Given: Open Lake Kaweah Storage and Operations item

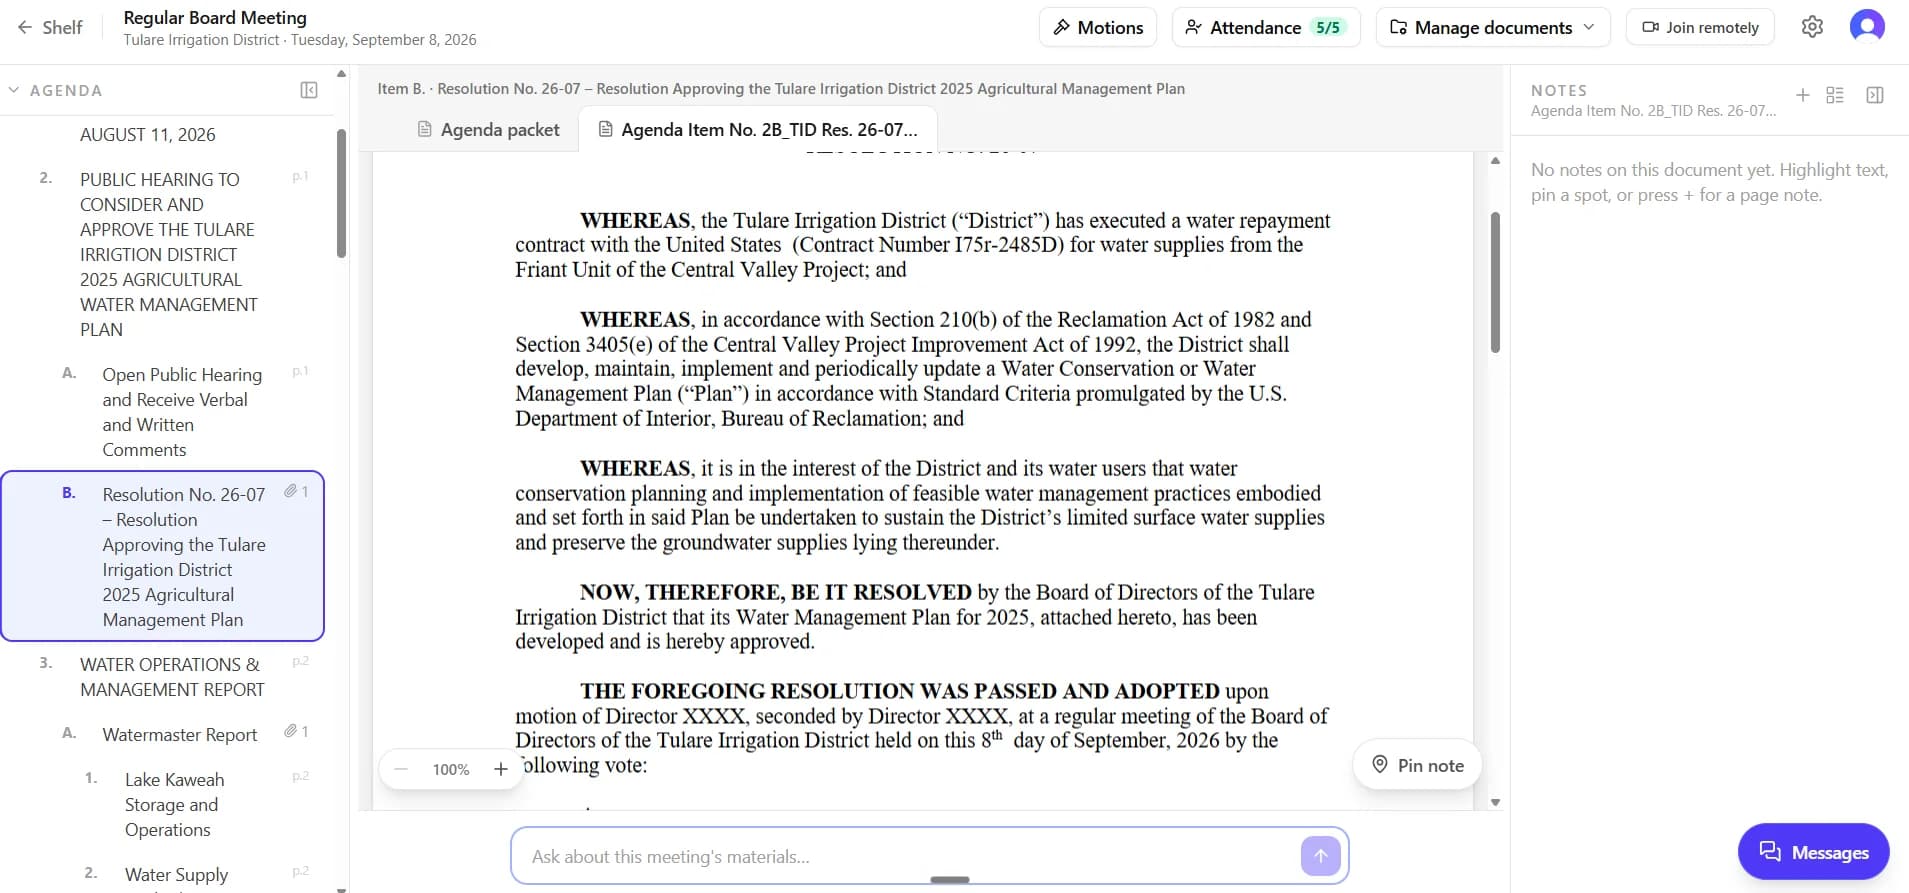Looking at the screenshot, I should [174, 805].
